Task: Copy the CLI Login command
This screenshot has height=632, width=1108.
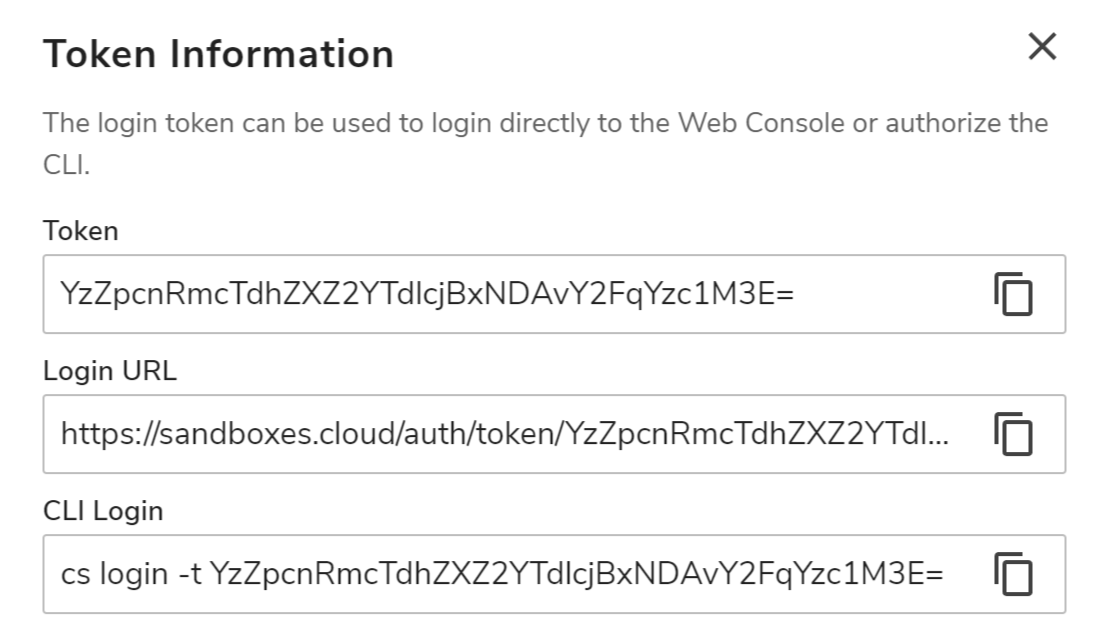Action: pos(1013,573)
